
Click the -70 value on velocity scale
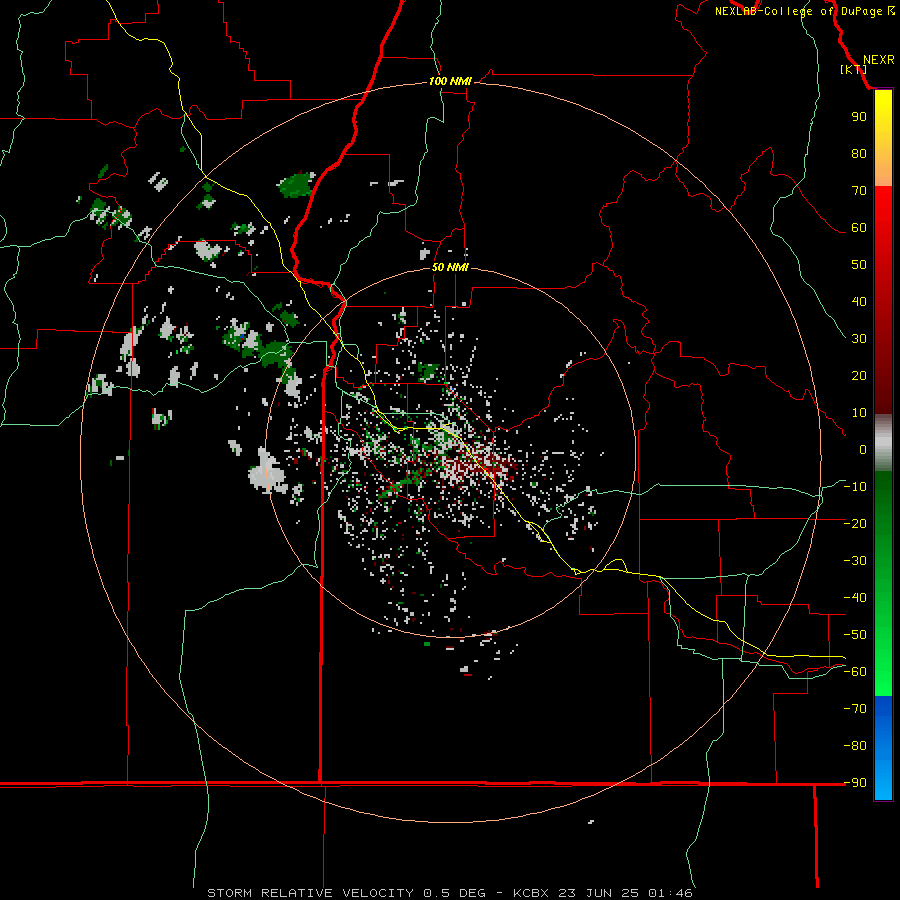(x=855, y=708)
